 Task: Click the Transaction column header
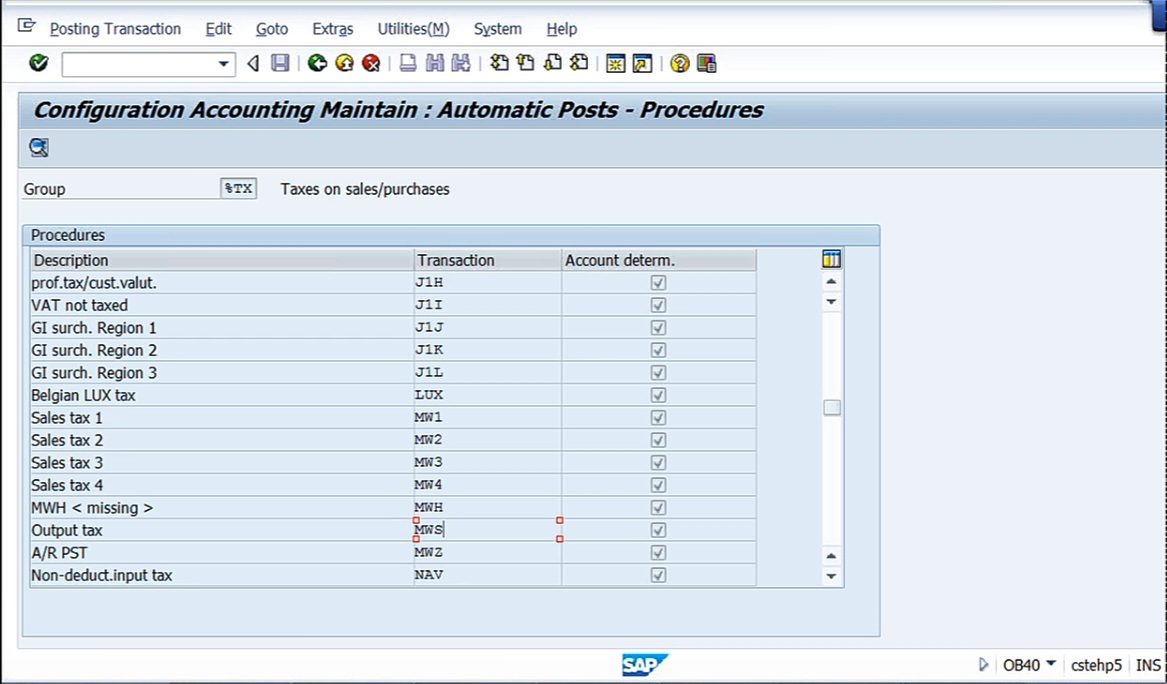487,261
